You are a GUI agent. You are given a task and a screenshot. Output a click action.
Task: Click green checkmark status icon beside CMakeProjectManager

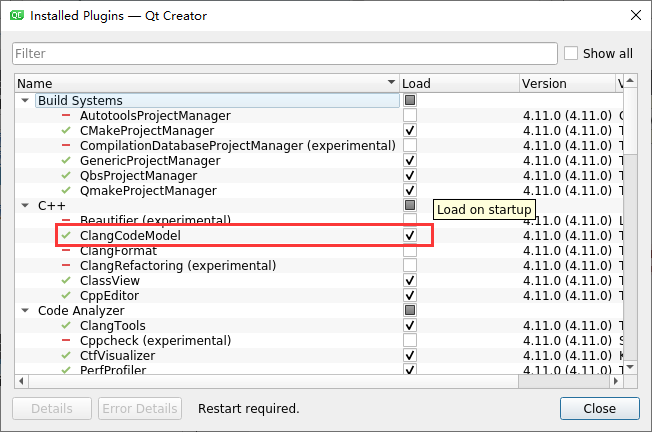click(66, 131)
